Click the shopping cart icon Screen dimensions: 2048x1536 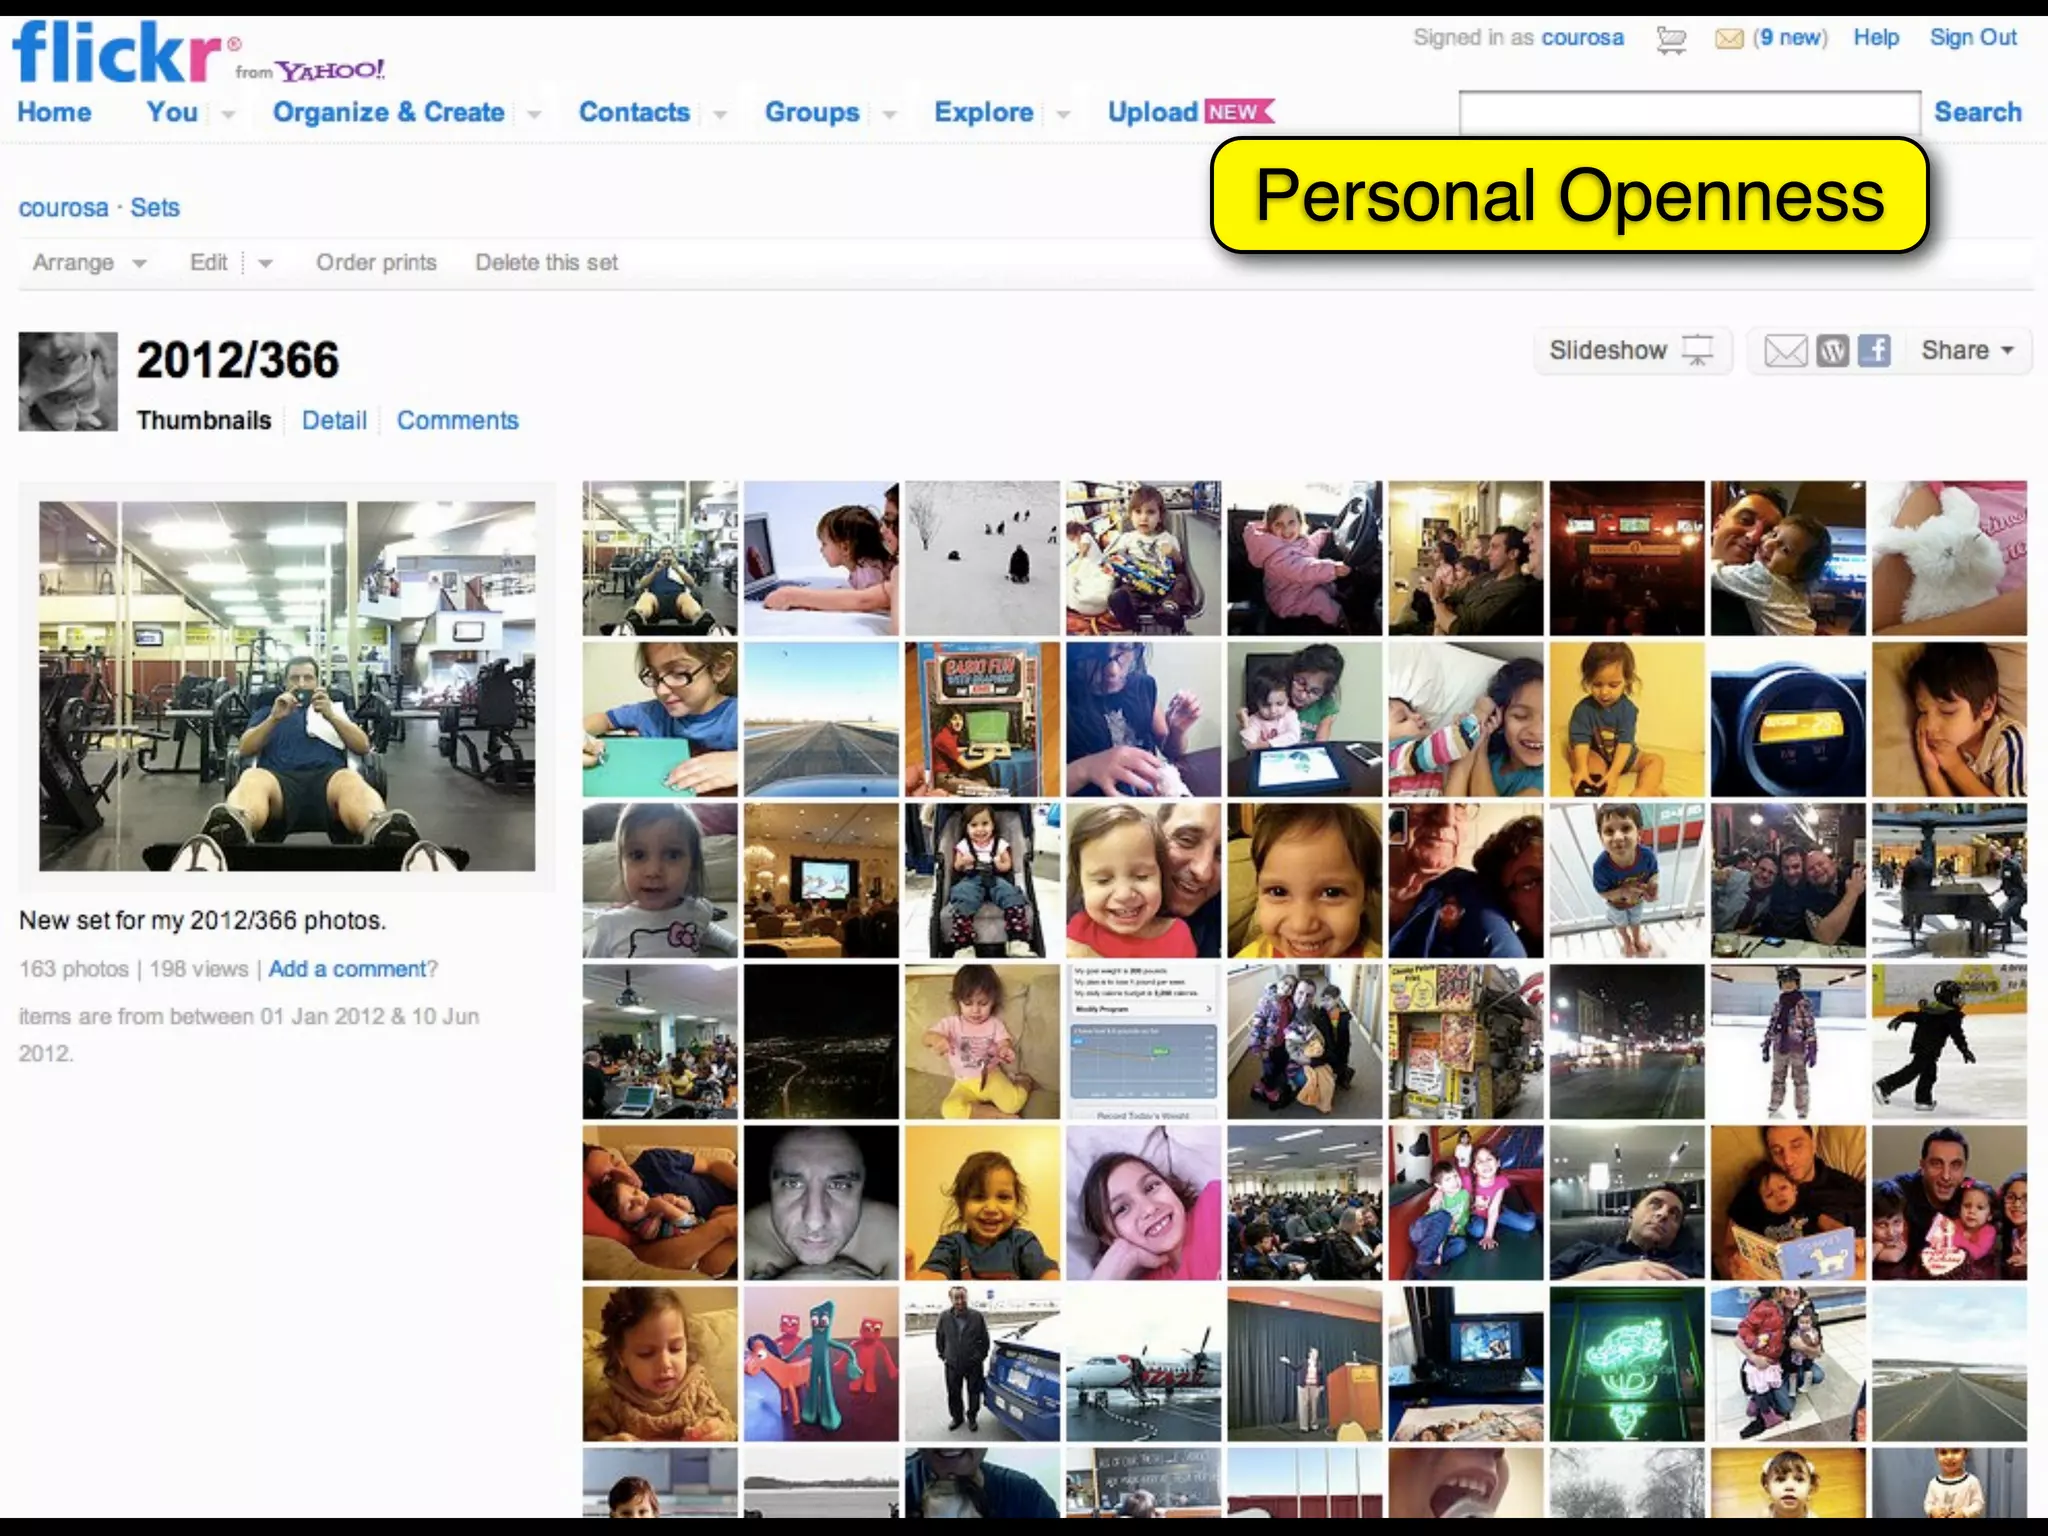point(1671,40)
